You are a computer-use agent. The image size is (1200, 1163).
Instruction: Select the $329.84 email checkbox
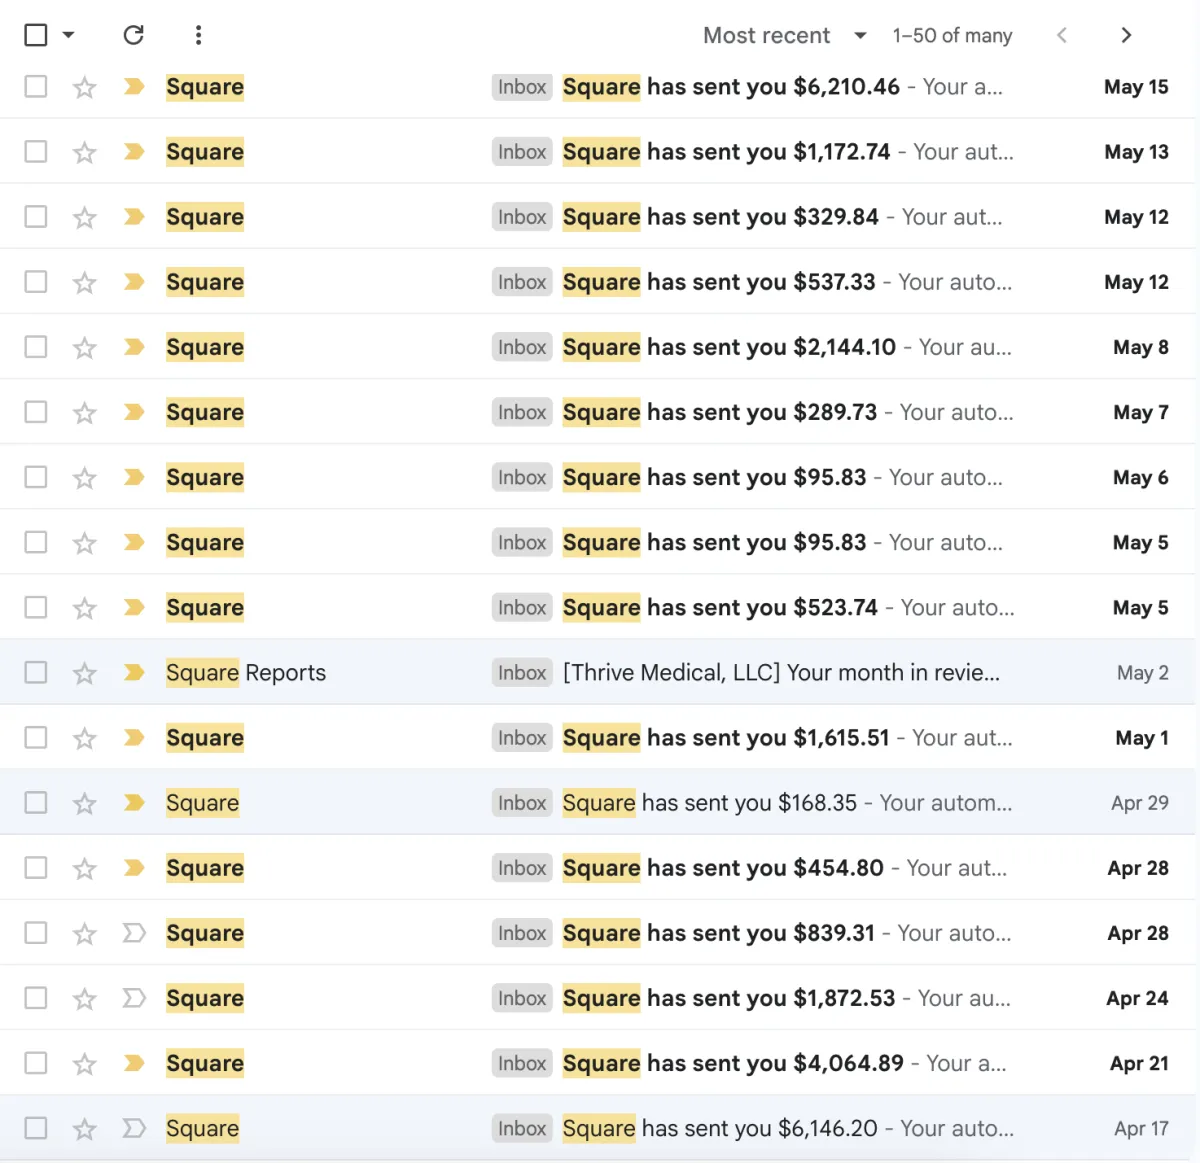pos(36,217)
